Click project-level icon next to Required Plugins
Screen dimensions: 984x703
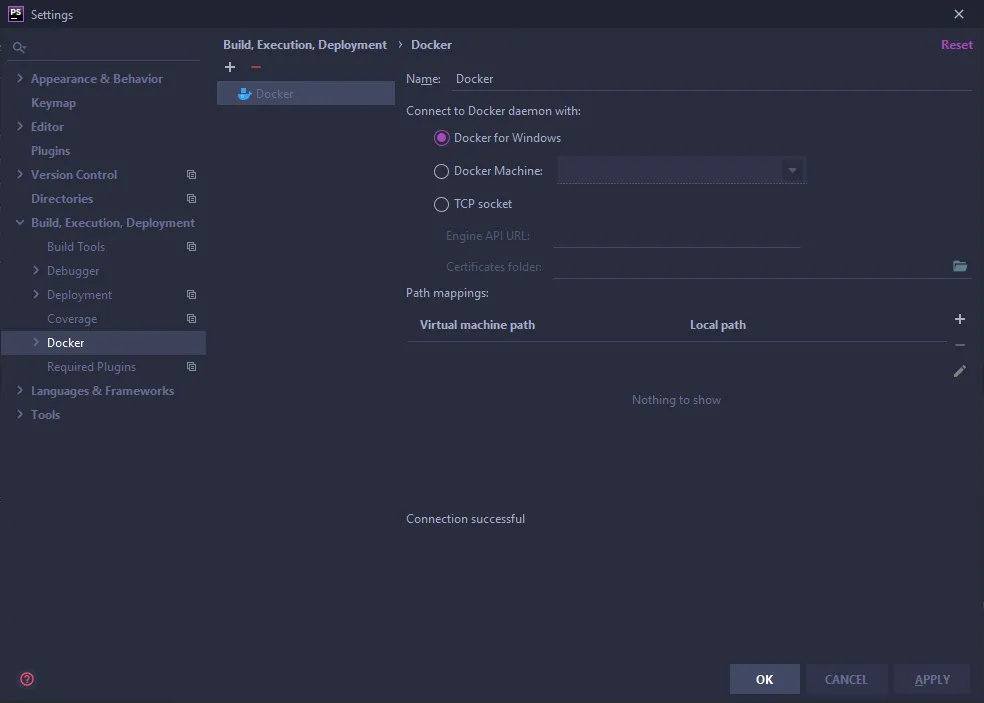click(x=191, y=367)
